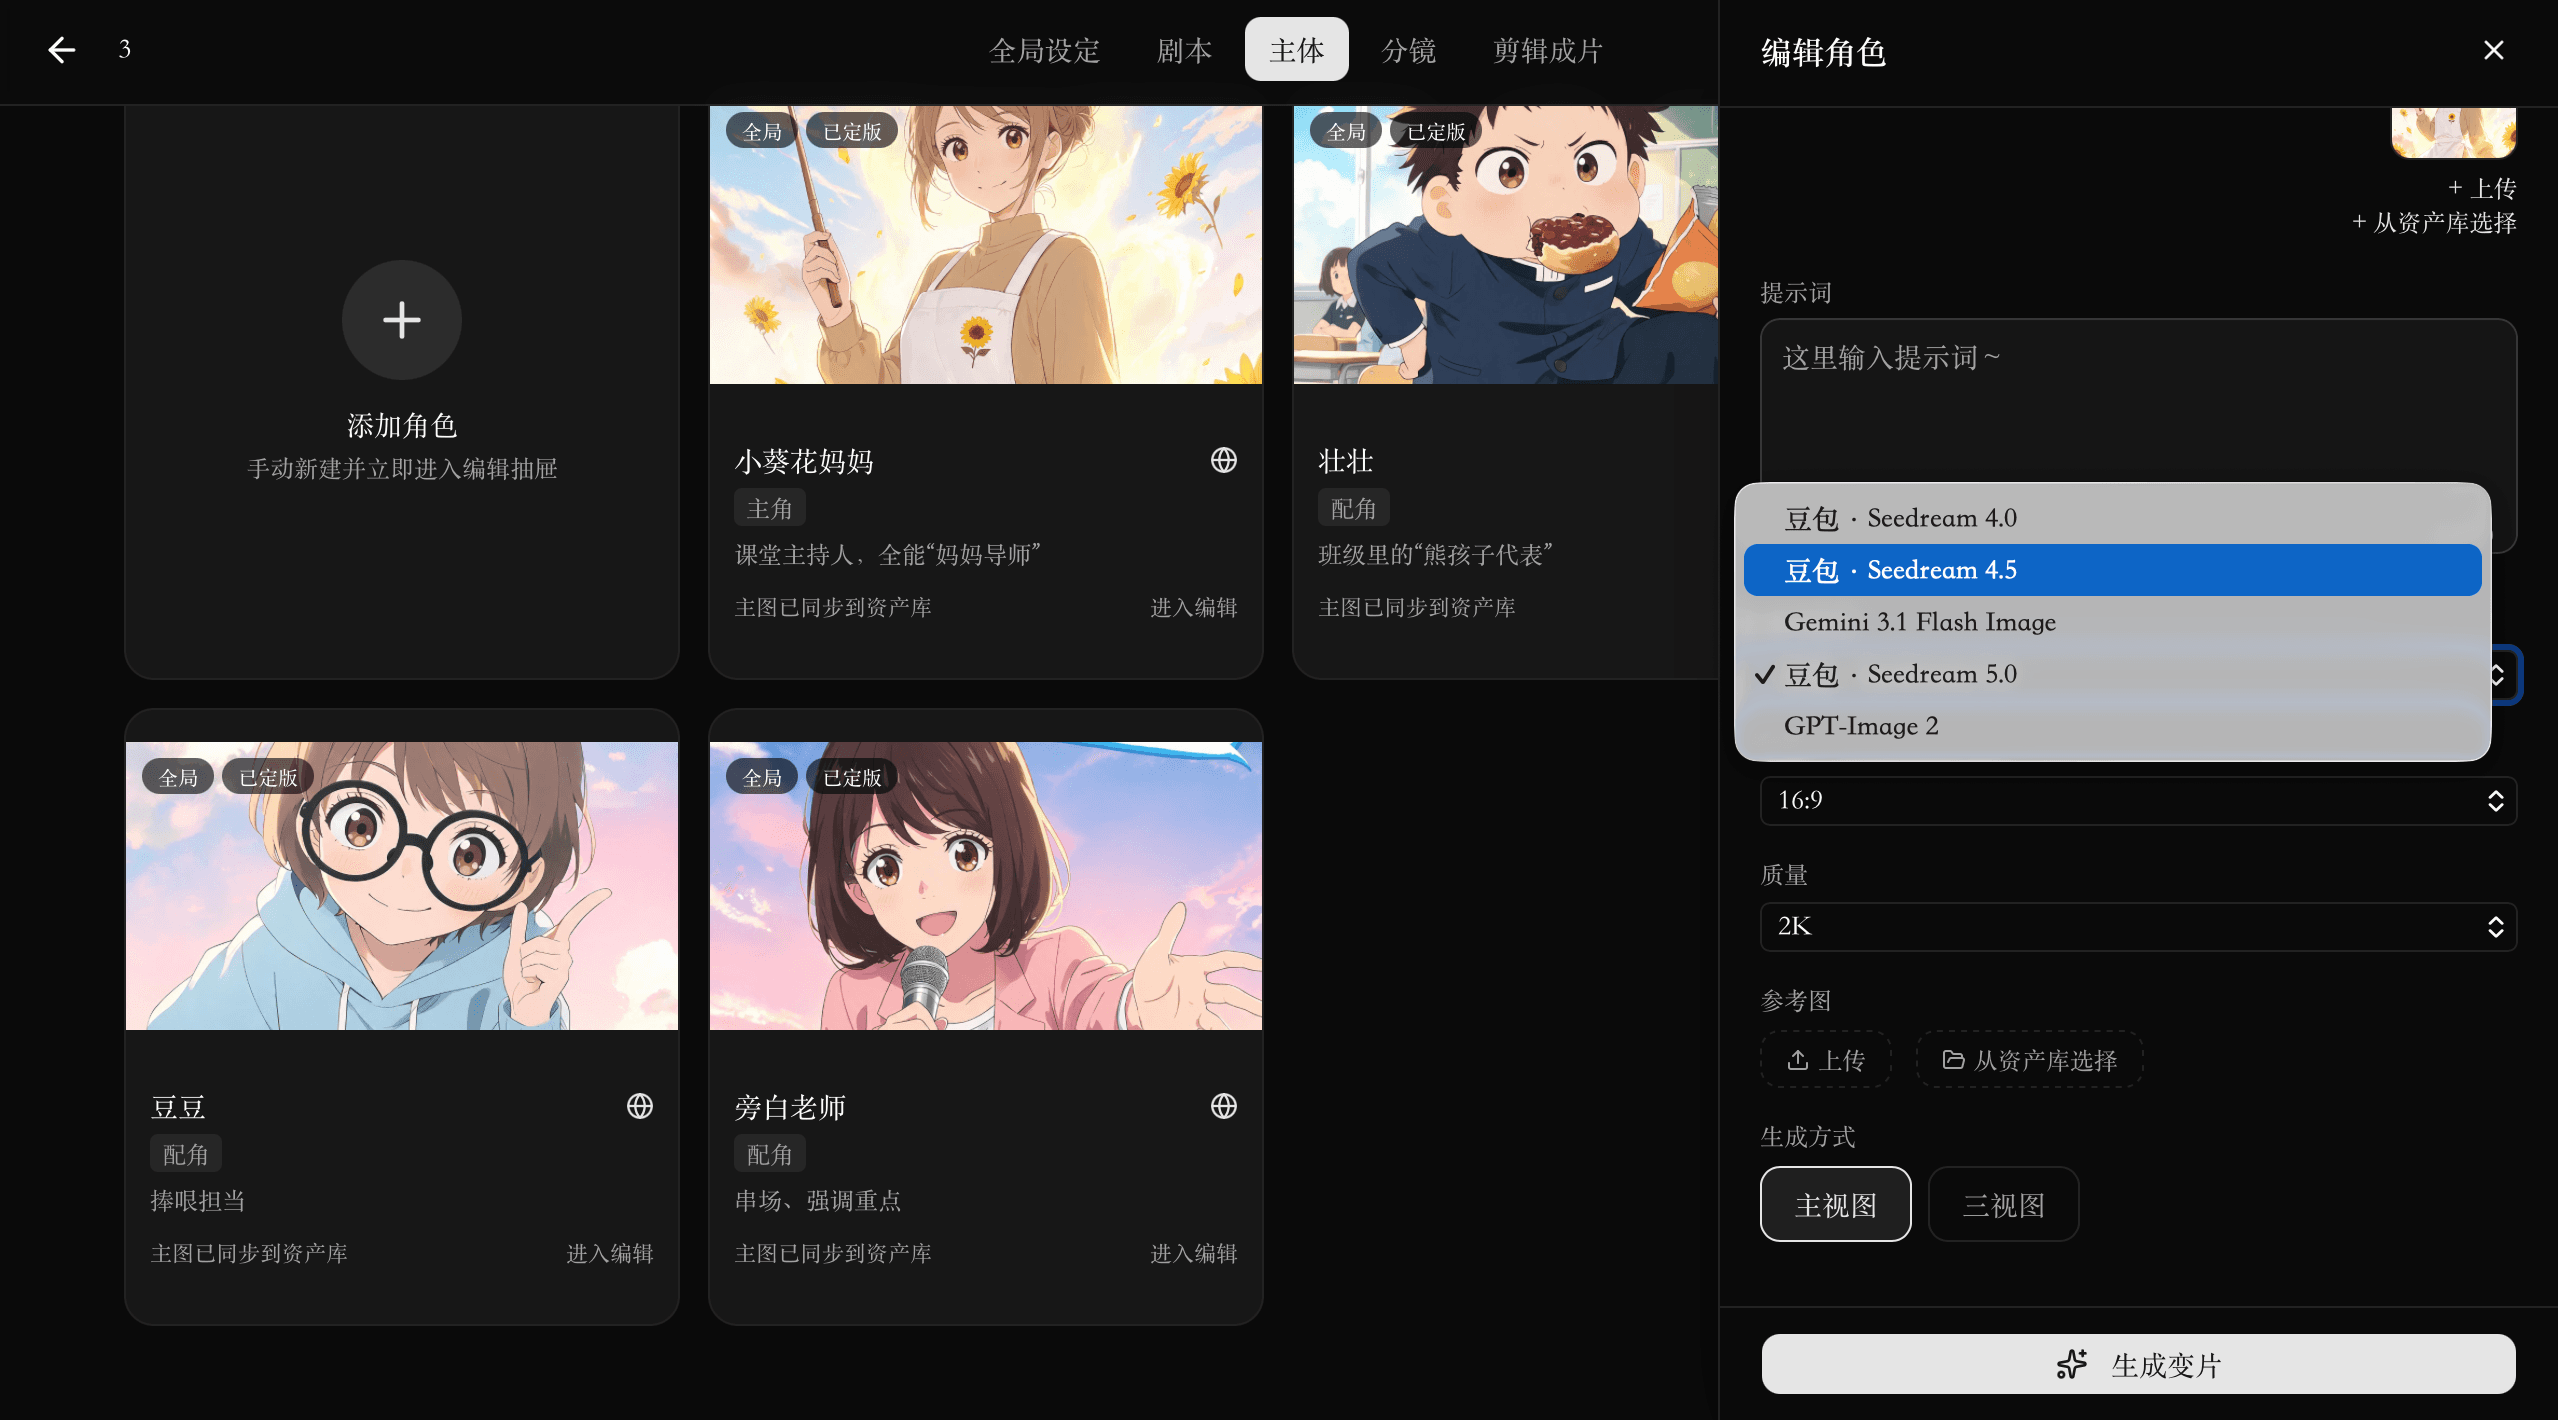
Task: Open the 分镜 tab
Action: (x=1408, y=50)
